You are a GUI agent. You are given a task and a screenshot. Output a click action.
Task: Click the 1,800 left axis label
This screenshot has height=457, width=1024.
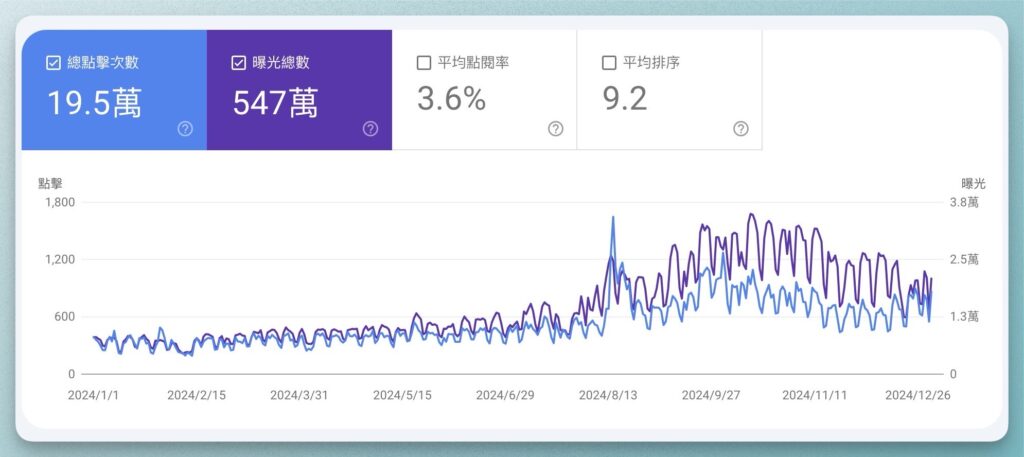pos(59,202)
